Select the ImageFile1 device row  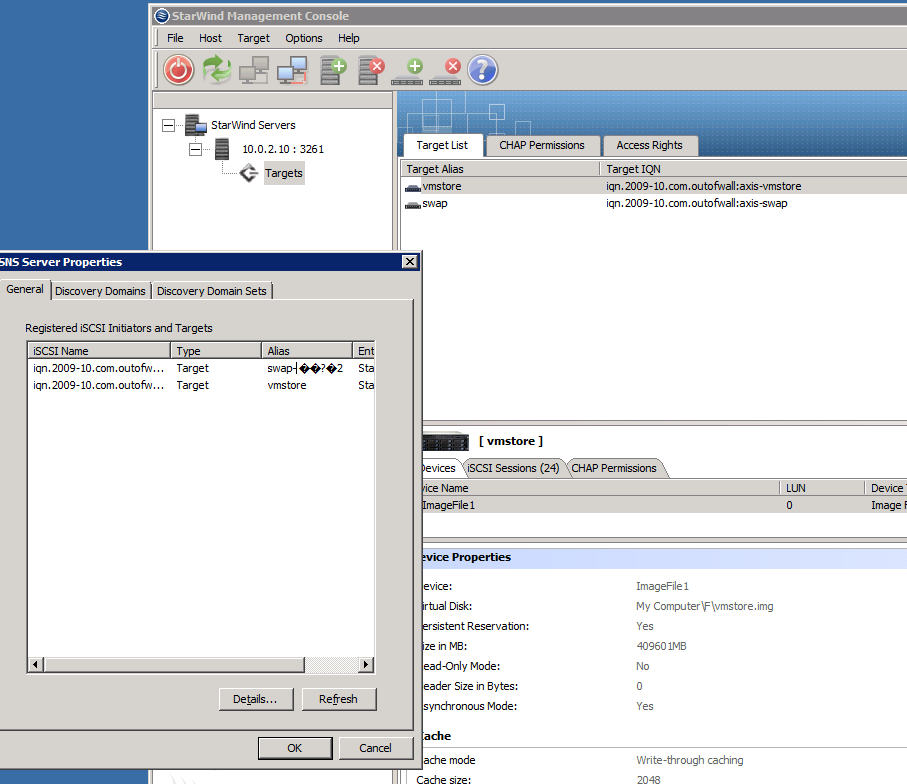[665, 505]
